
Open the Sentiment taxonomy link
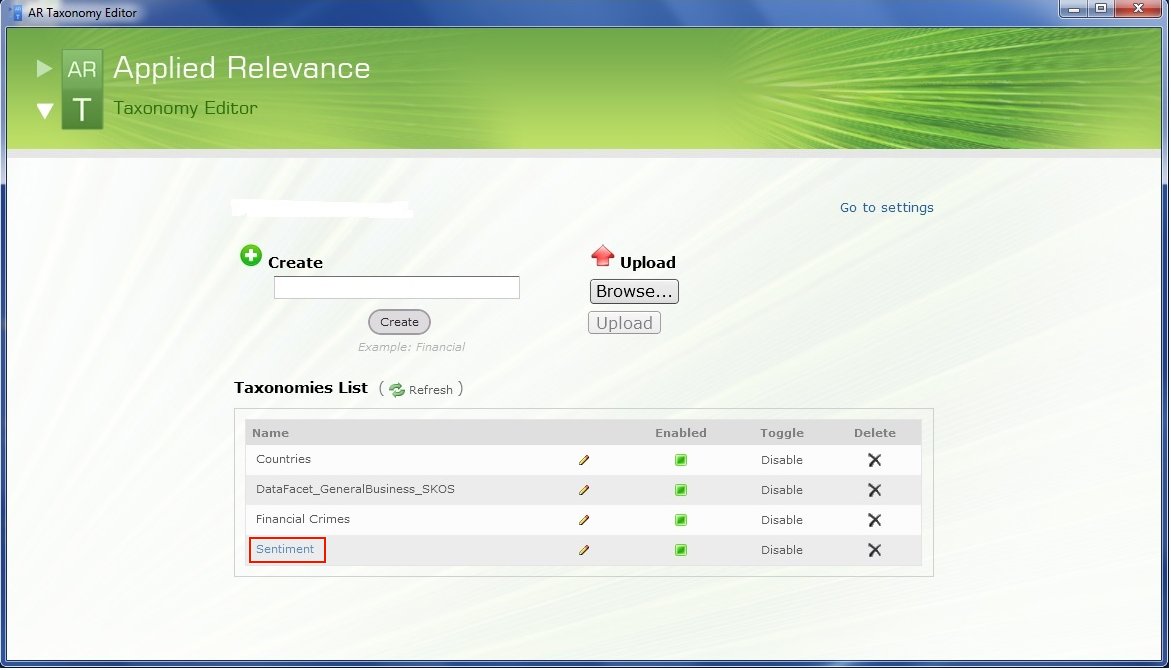point(285,549)
